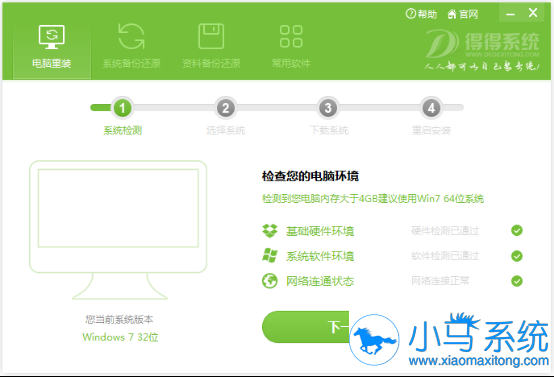Click the 重启安装 step label

431,131
